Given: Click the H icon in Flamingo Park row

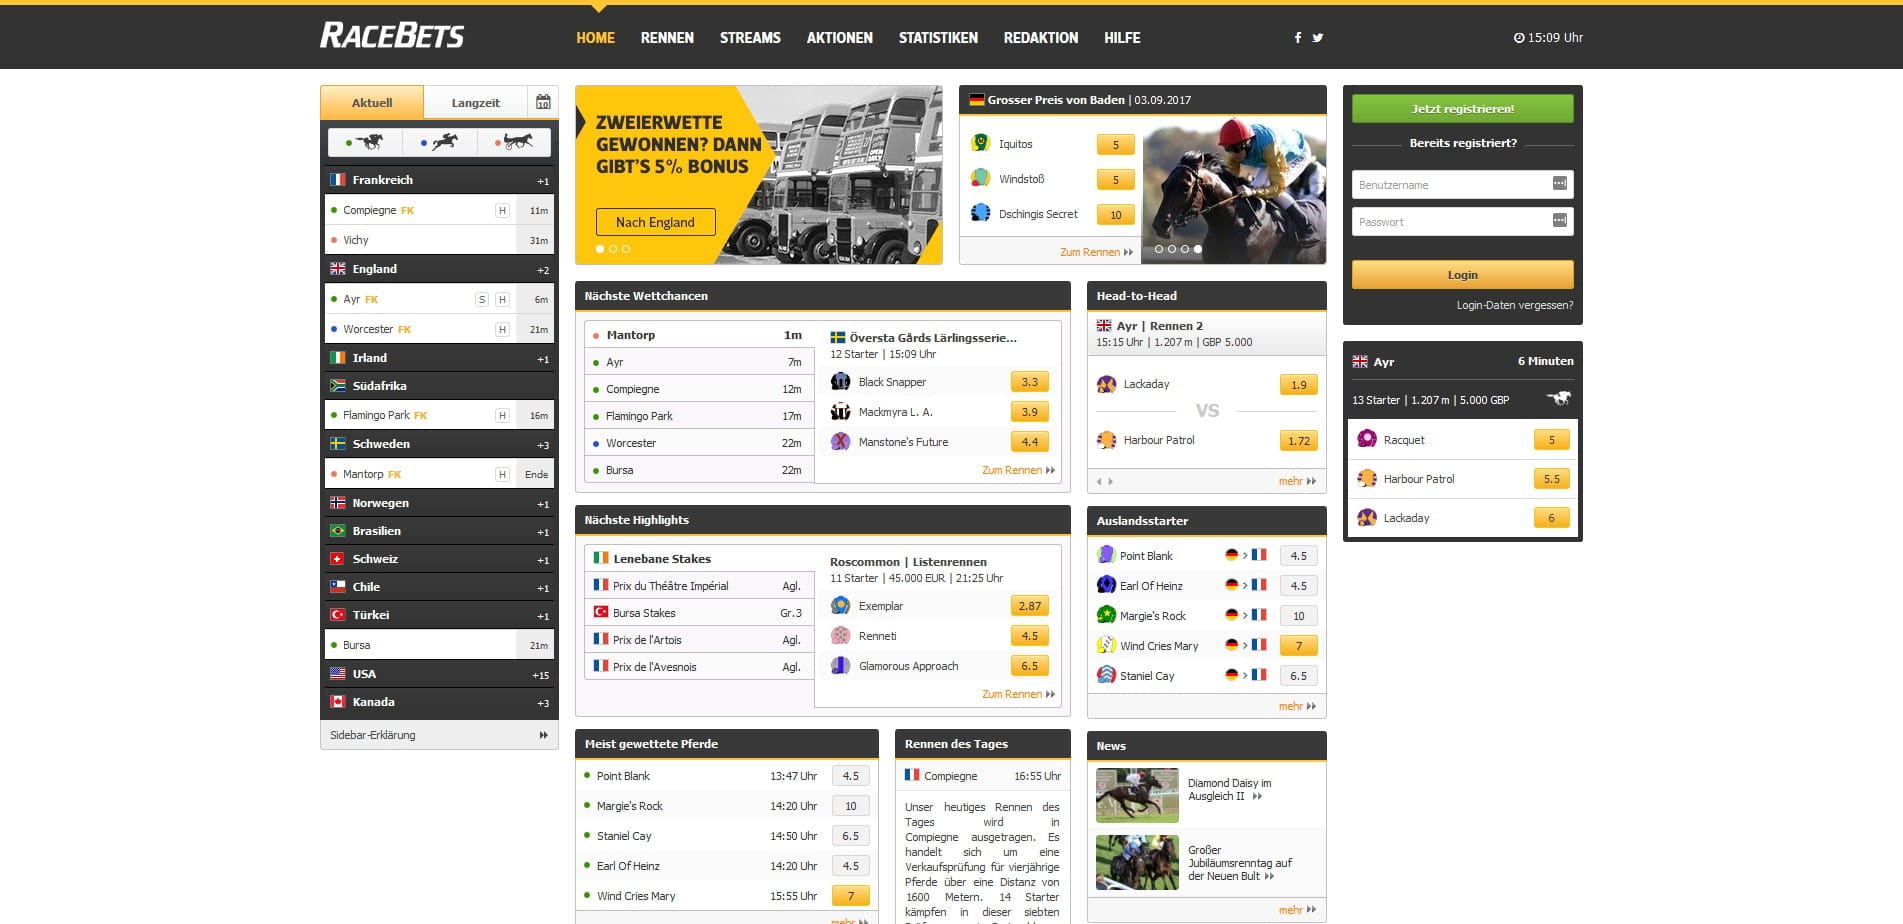Looking at the screenshot, I should tap(502, 416).
